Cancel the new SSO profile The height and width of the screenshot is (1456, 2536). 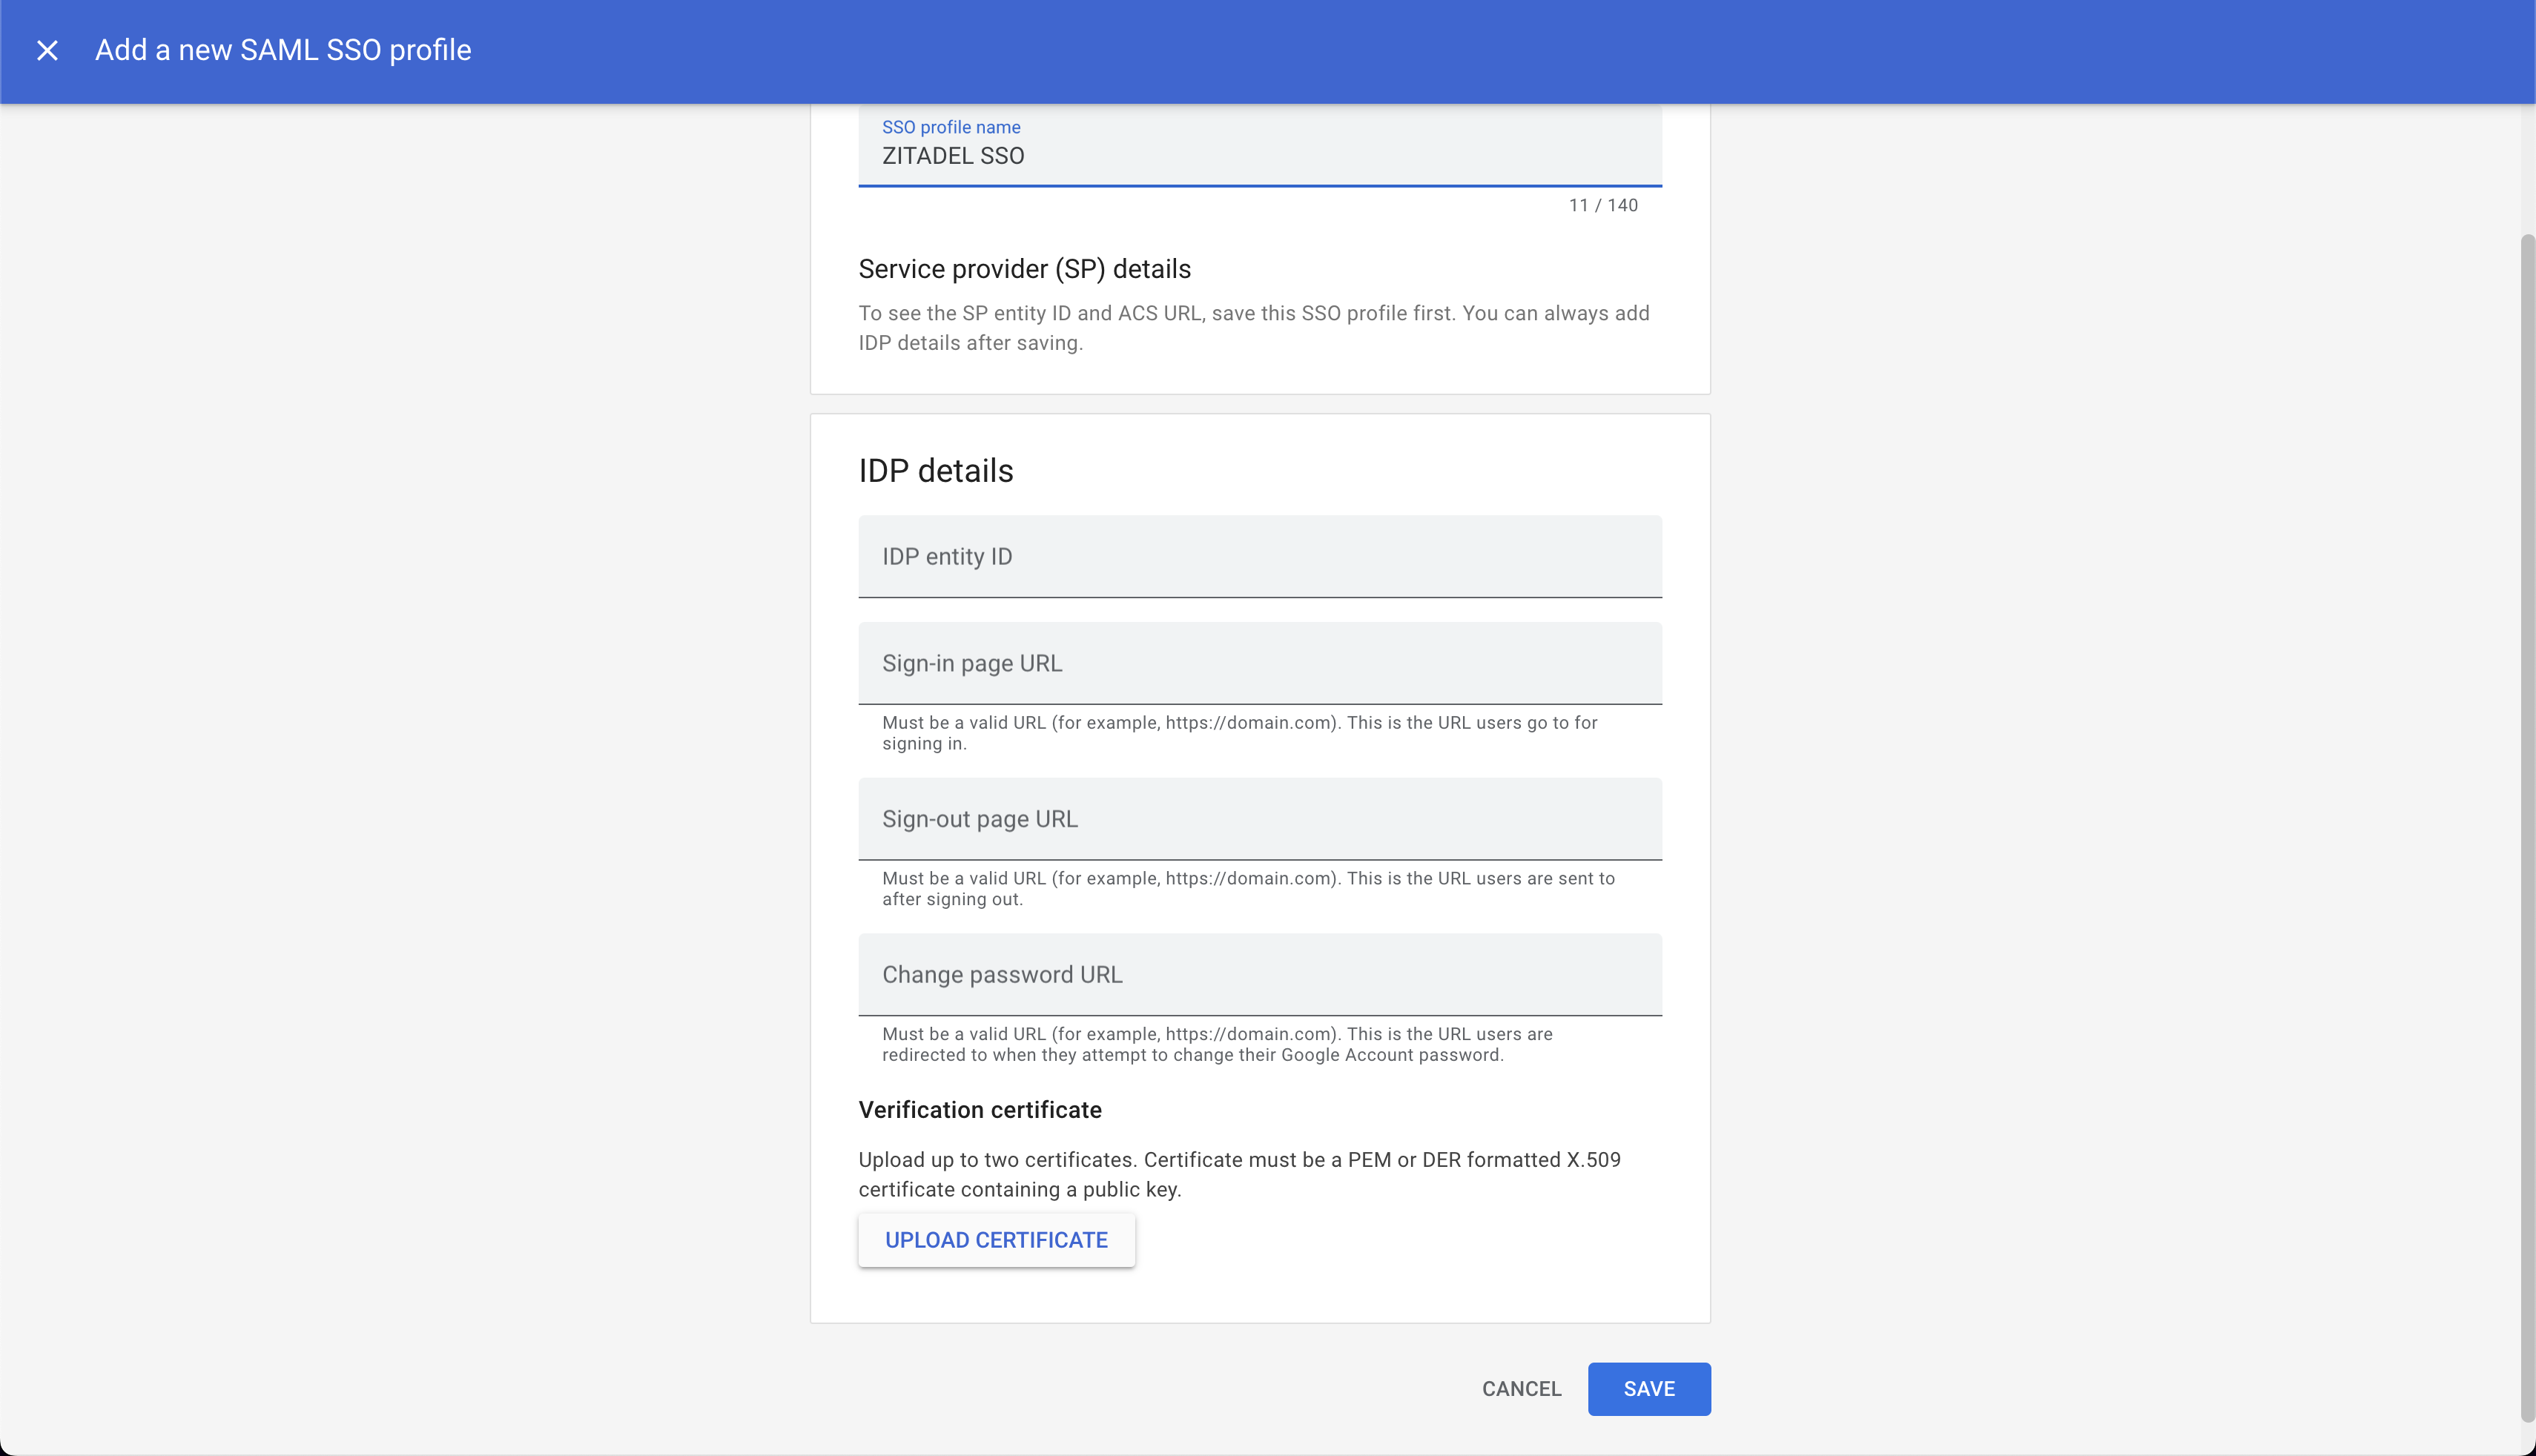click(x=1520, y=1388)
